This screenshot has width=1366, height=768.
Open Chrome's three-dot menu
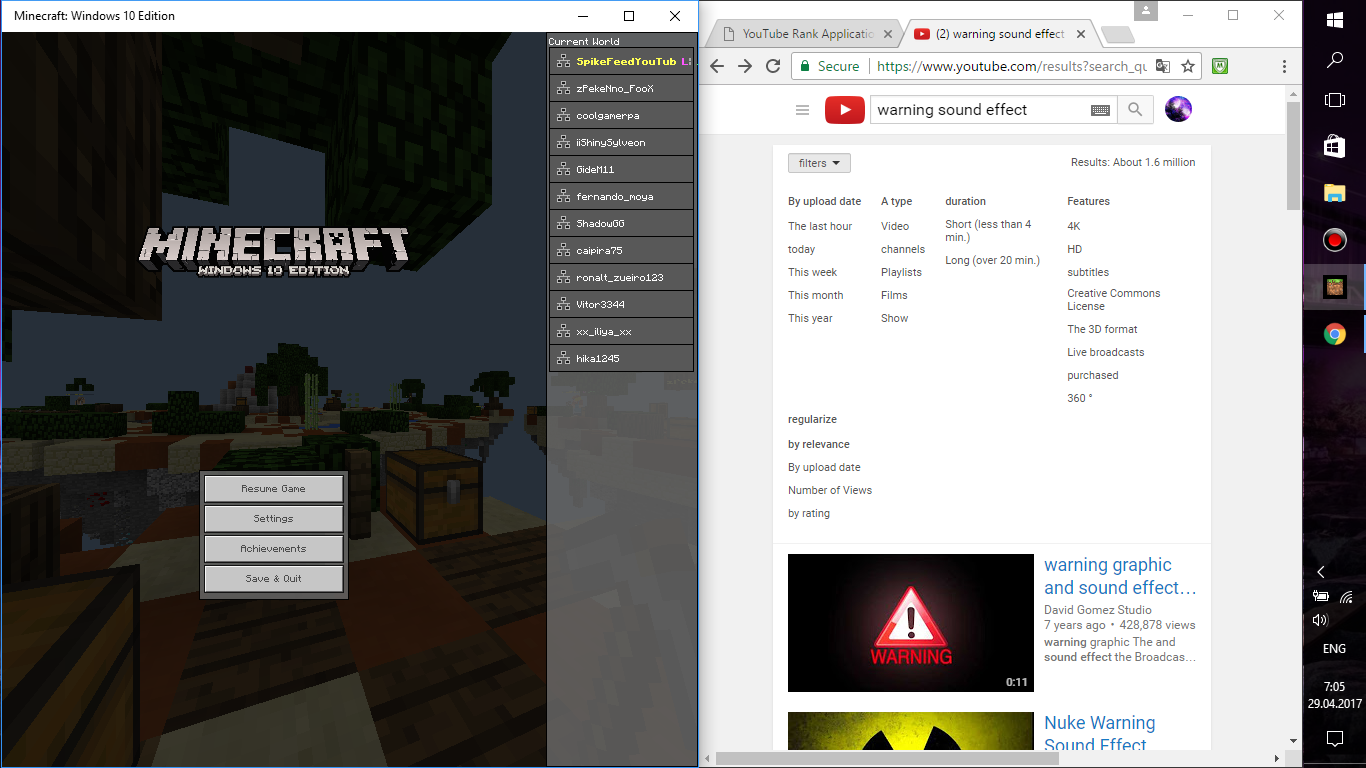click(x=1284, y=66)
